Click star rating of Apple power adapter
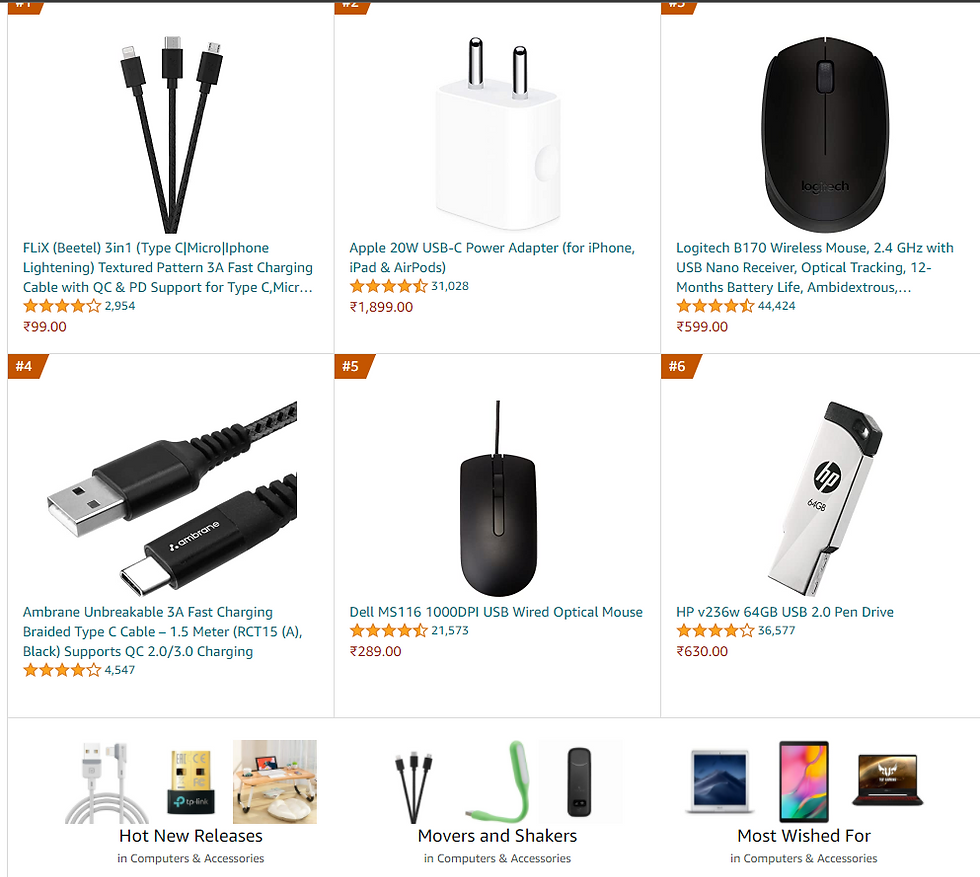This screenshot has width=980, height=877. point(388,286)
